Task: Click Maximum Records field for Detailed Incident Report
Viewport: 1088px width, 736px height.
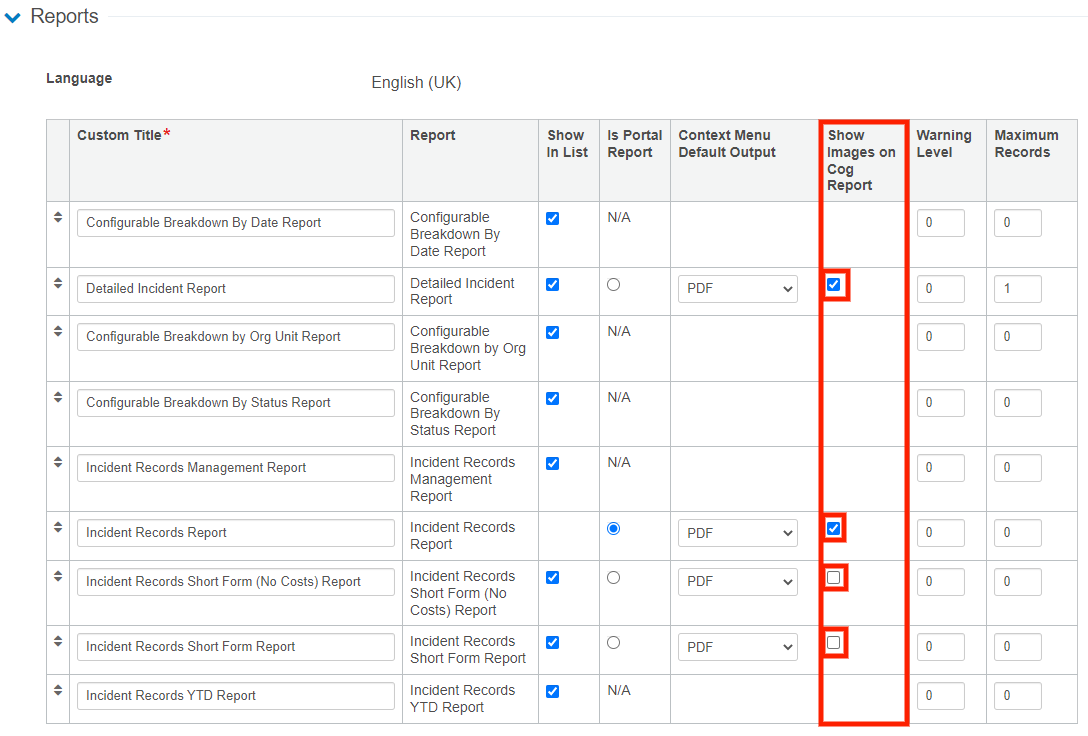Action: [1017, 290]
